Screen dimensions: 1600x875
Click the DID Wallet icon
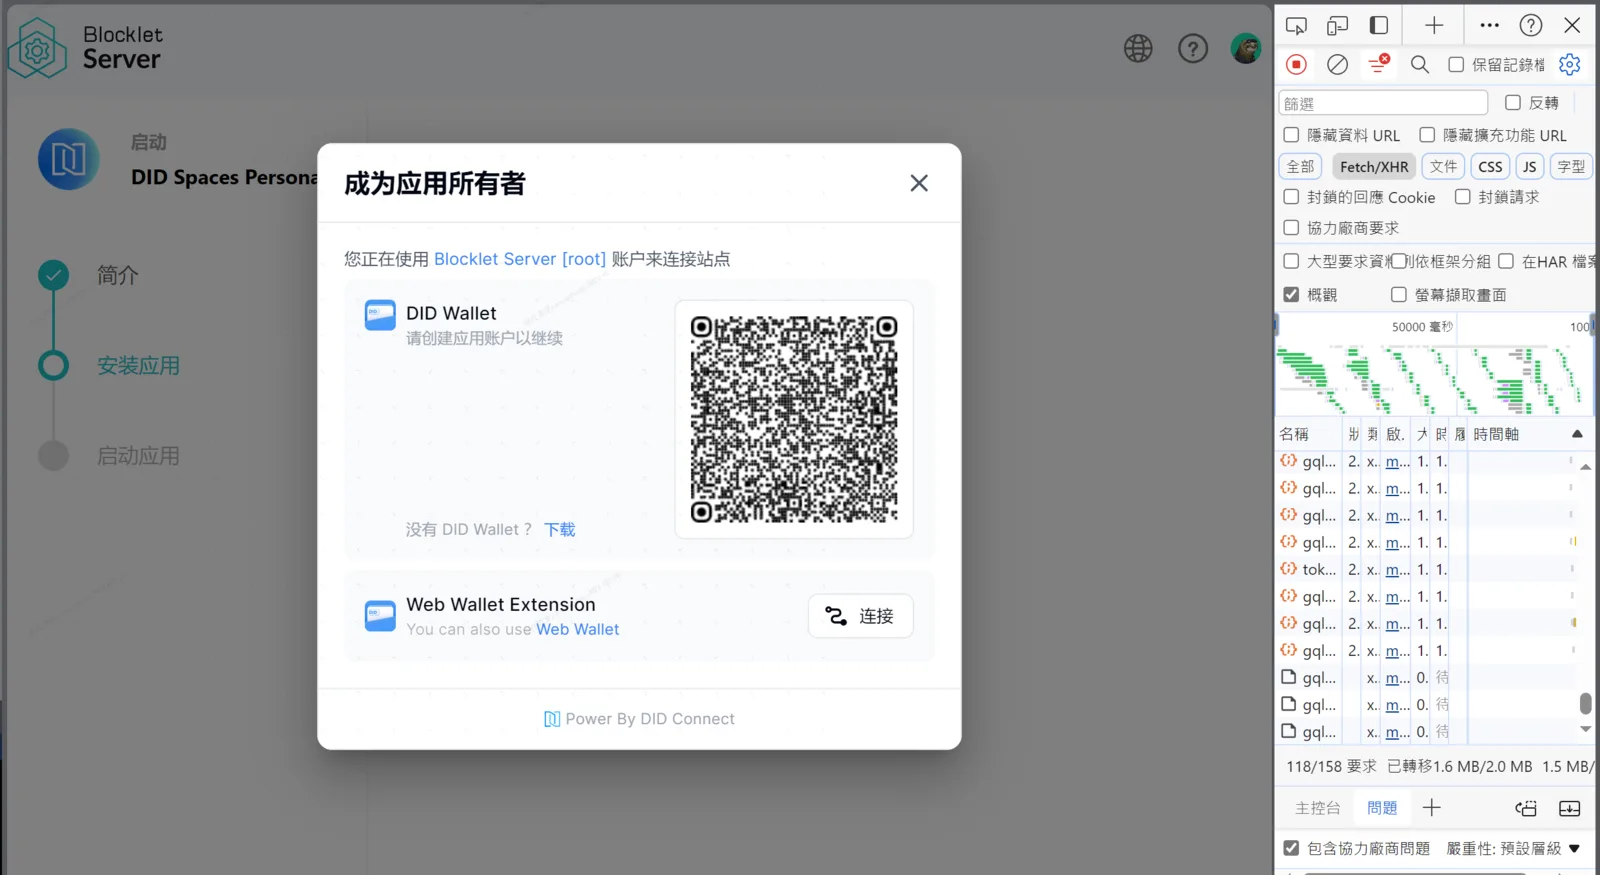click(380, 315)
